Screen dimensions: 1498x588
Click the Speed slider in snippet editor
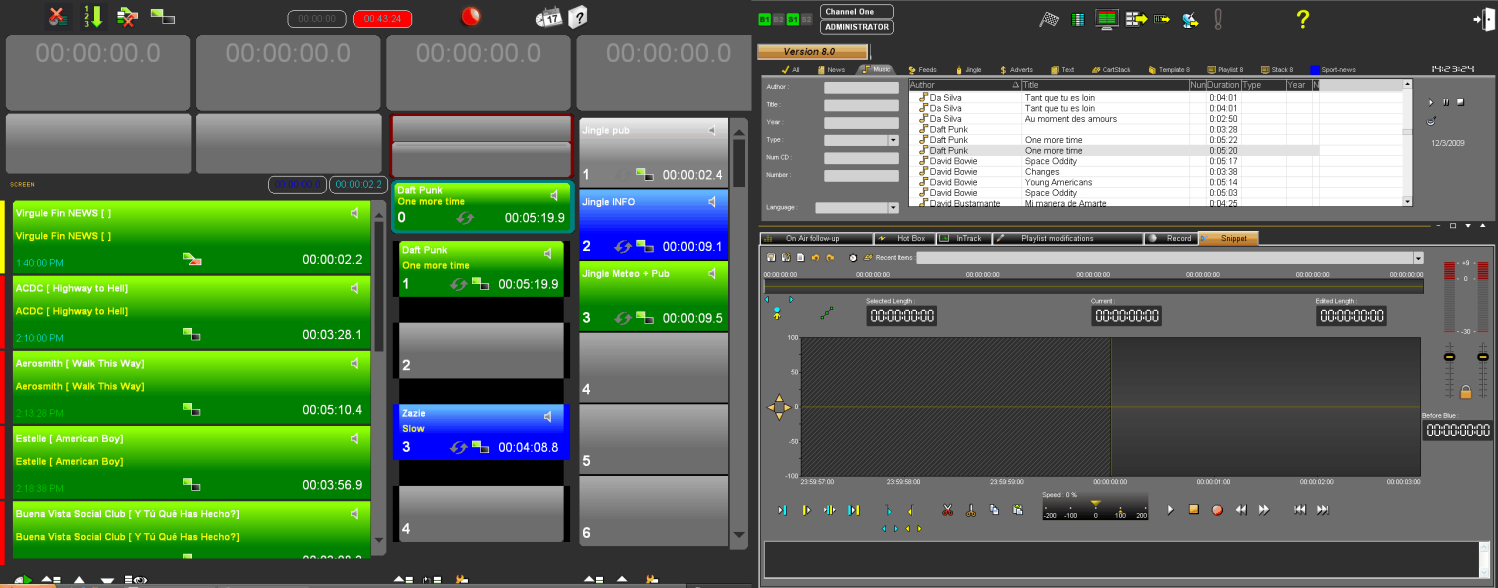pos(1095,507)
